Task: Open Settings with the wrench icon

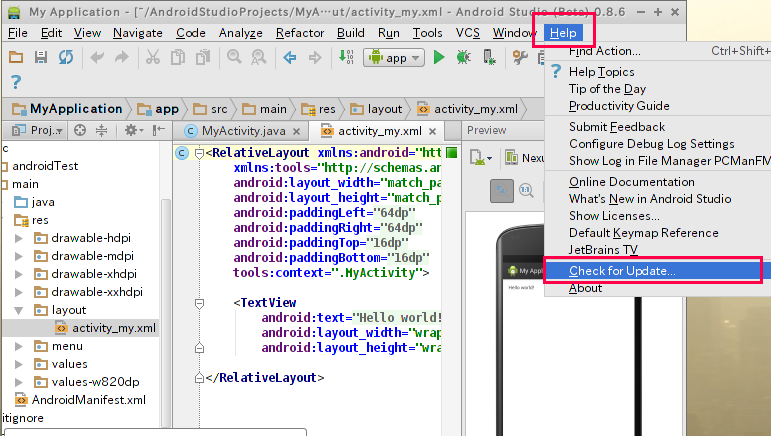Action: click(520, 58)
